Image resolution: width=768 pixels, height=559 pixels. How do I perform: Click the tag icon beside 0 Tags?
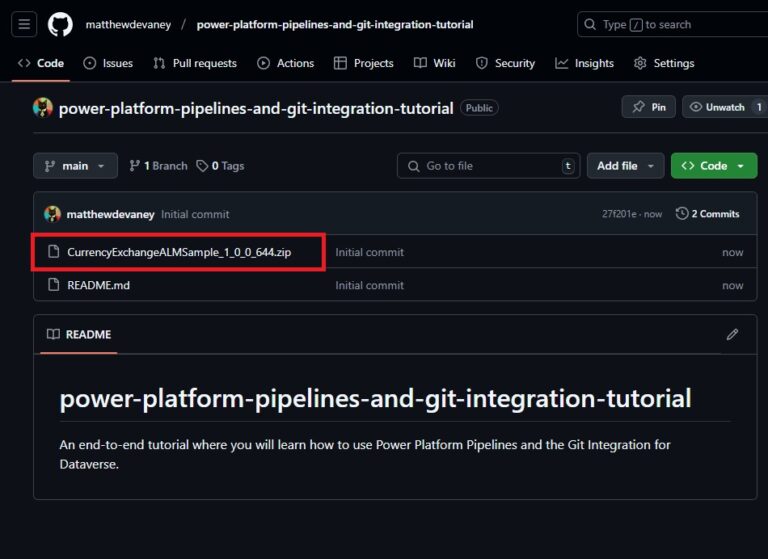202,166
